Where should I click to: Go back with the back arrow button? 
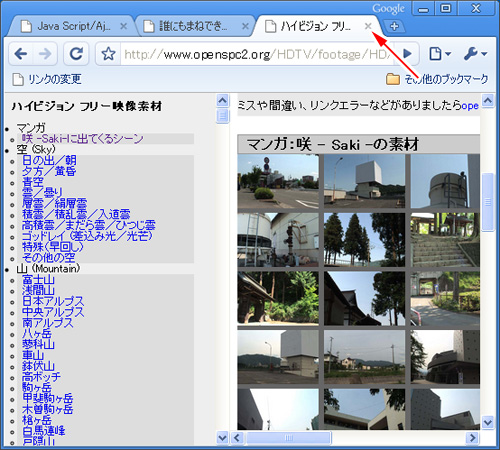[21, 53]
